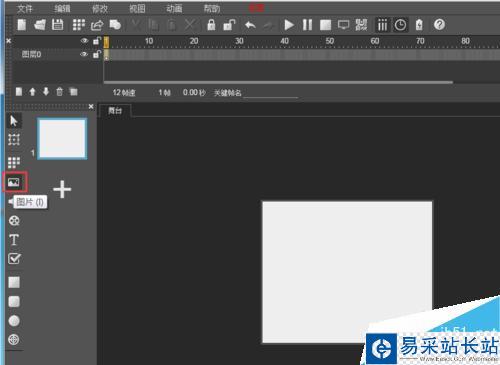The height and width of the screenshot is (365, 500).
Task: Click the closed padlock toolbar icon
Action: [211, 25]
